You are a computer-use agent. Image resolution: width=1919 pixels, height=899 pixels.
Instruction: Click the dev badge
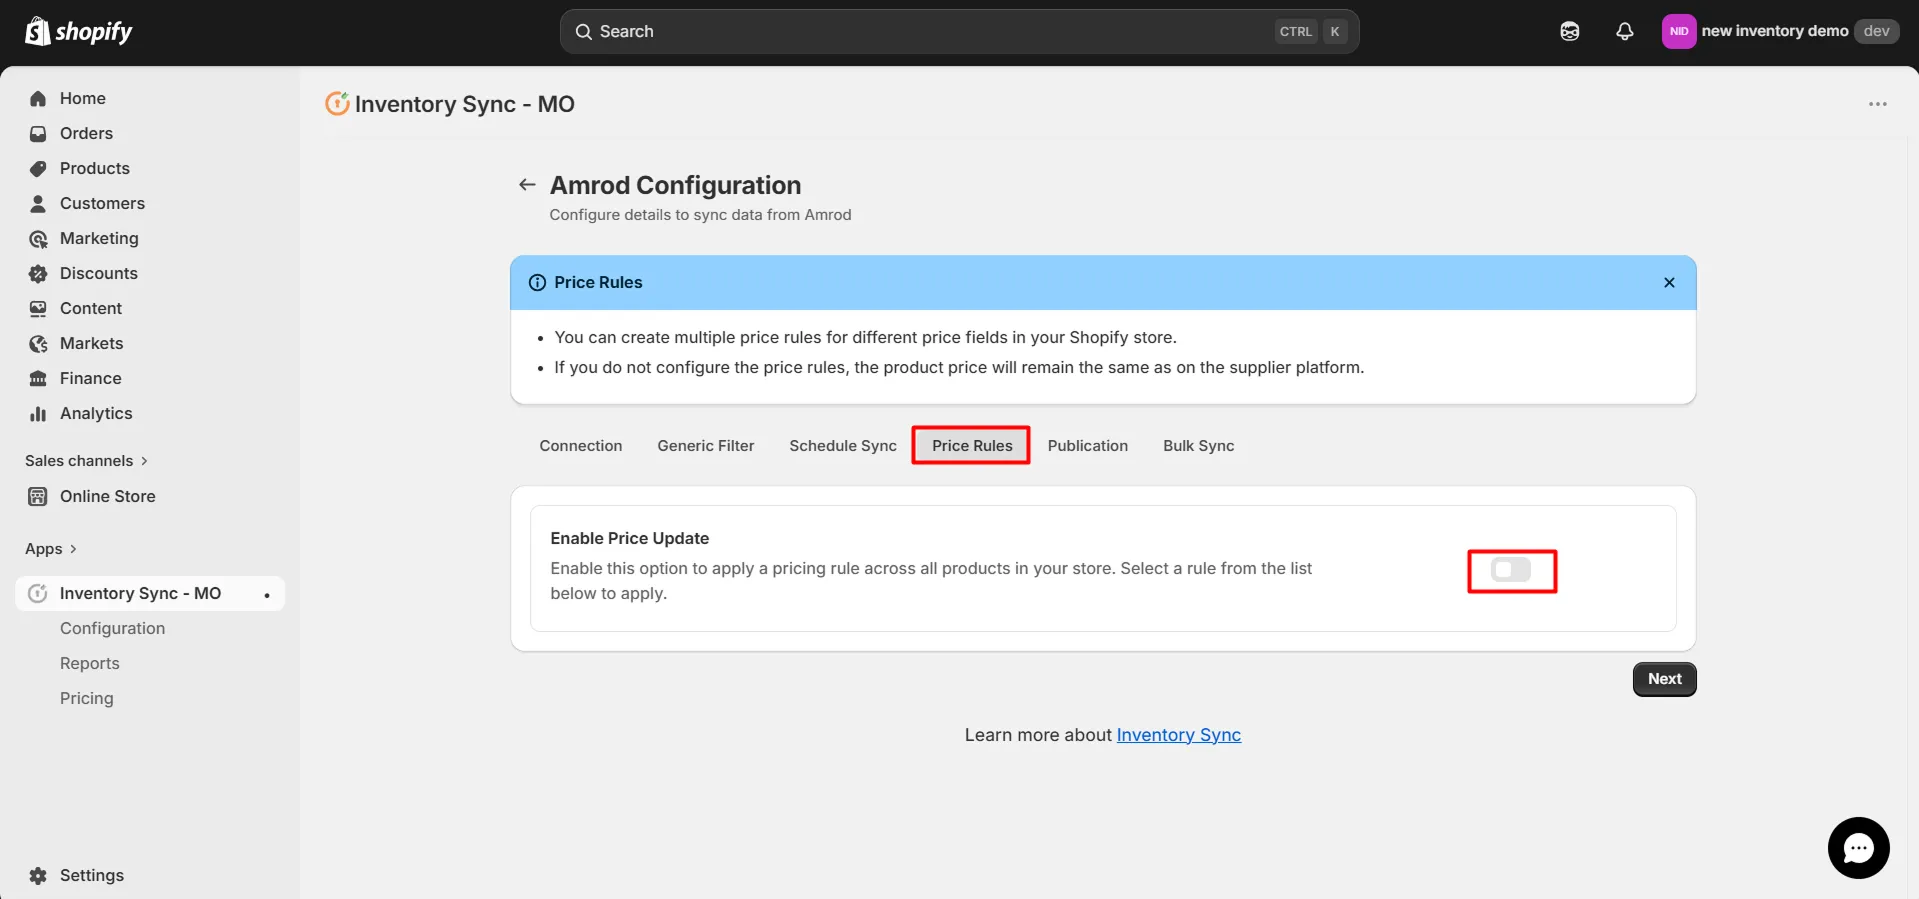coord(1877,31)
